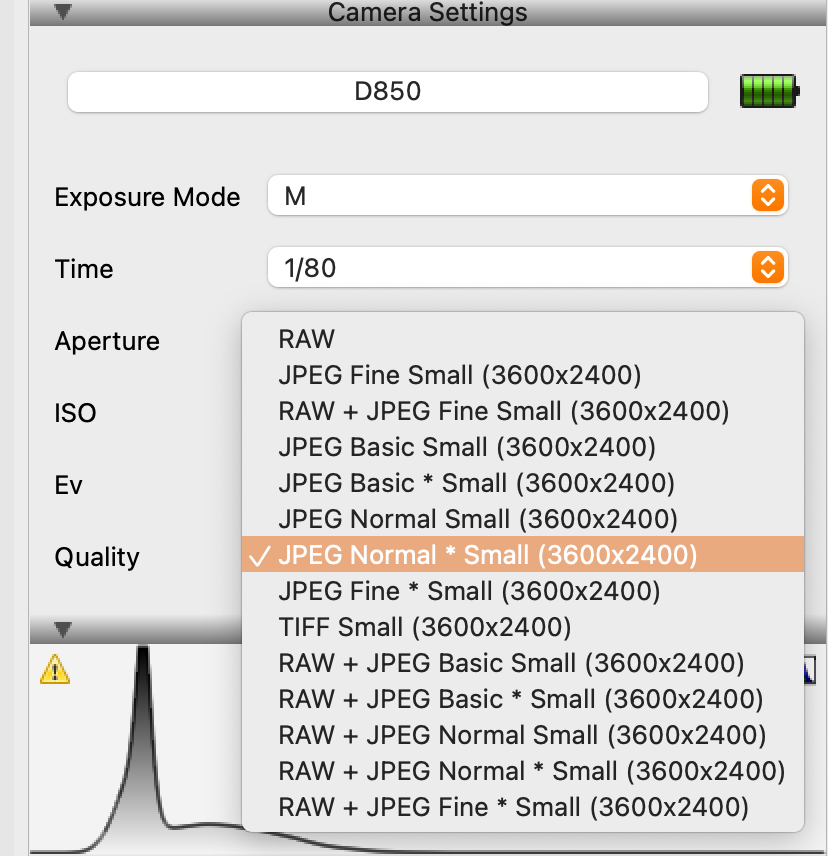This screenshot has width=828, height=856.
Task: Click the Quality label
Action: [x=97, y=557]
